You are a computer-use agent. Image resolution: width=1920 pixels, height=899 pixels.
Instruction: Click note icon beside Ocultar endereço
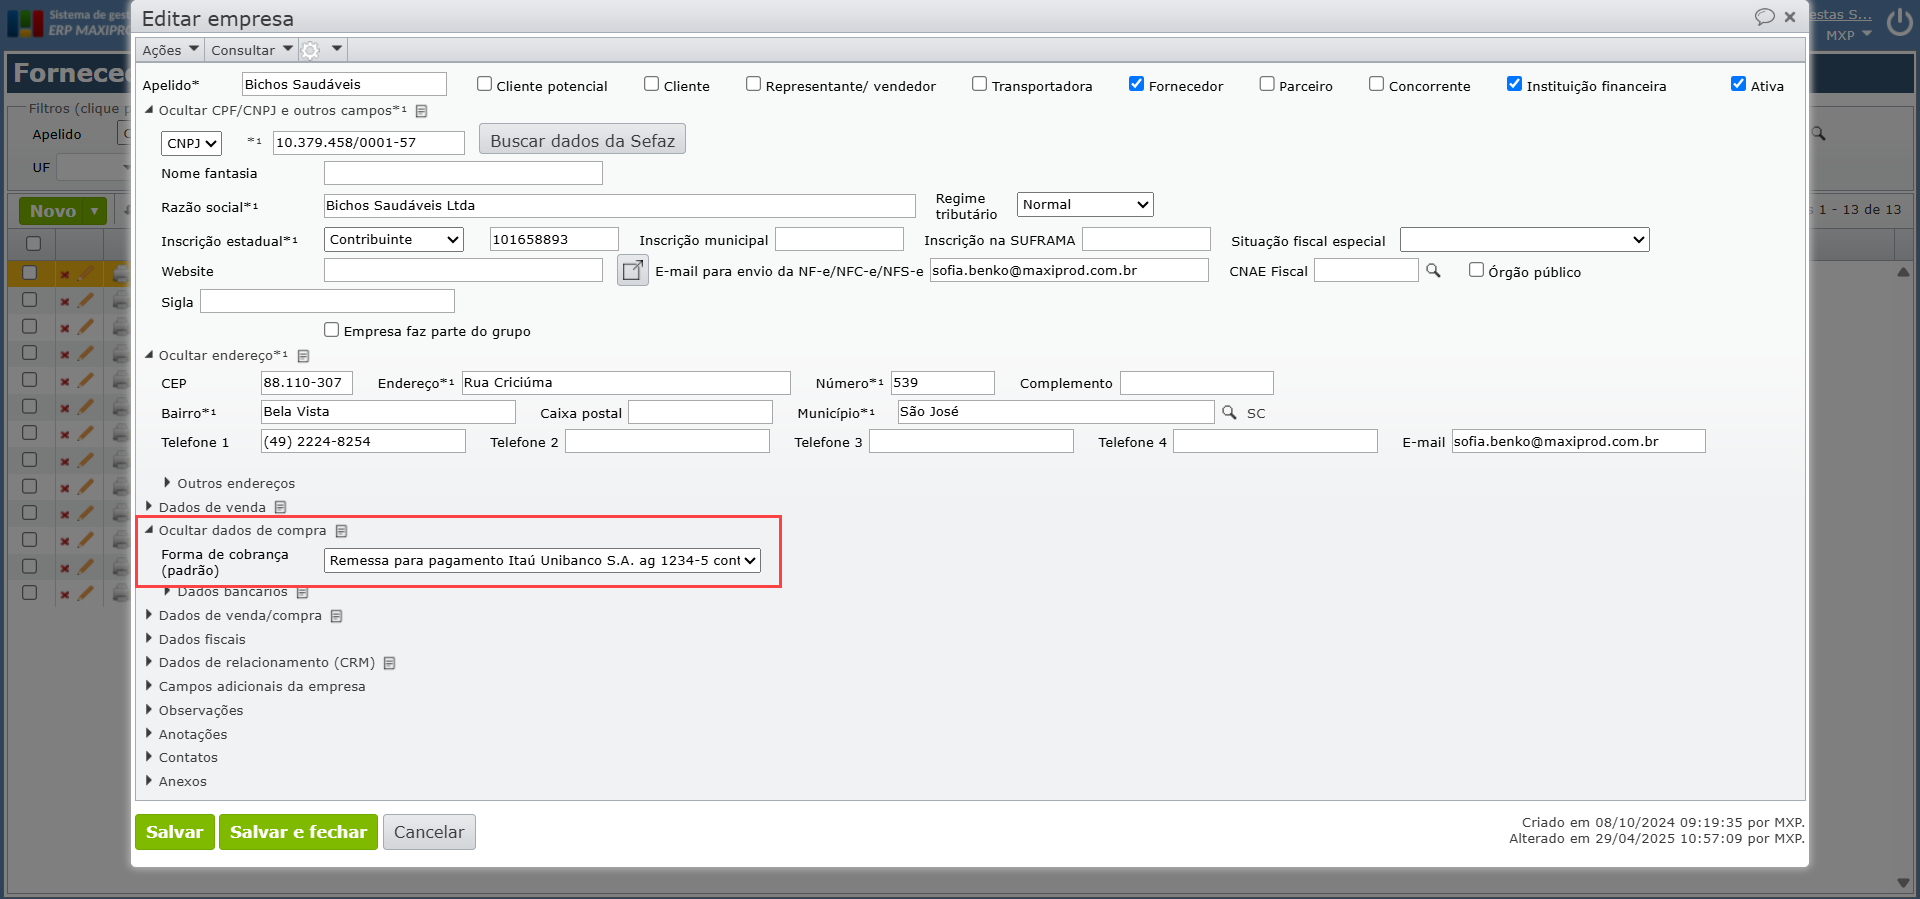pos(303,356)
